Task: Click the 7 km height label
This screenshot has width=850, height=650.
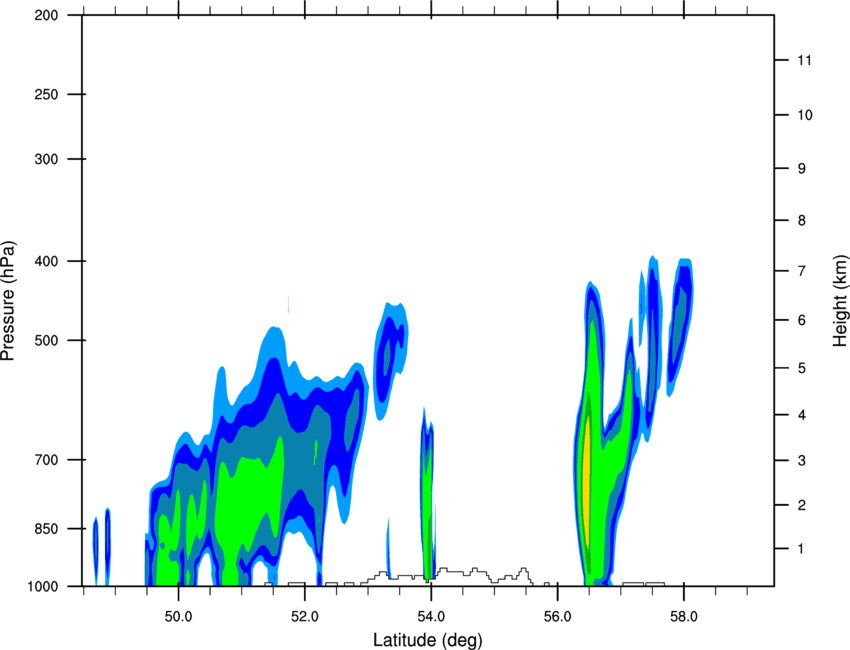Action: [x=802, y=271]
